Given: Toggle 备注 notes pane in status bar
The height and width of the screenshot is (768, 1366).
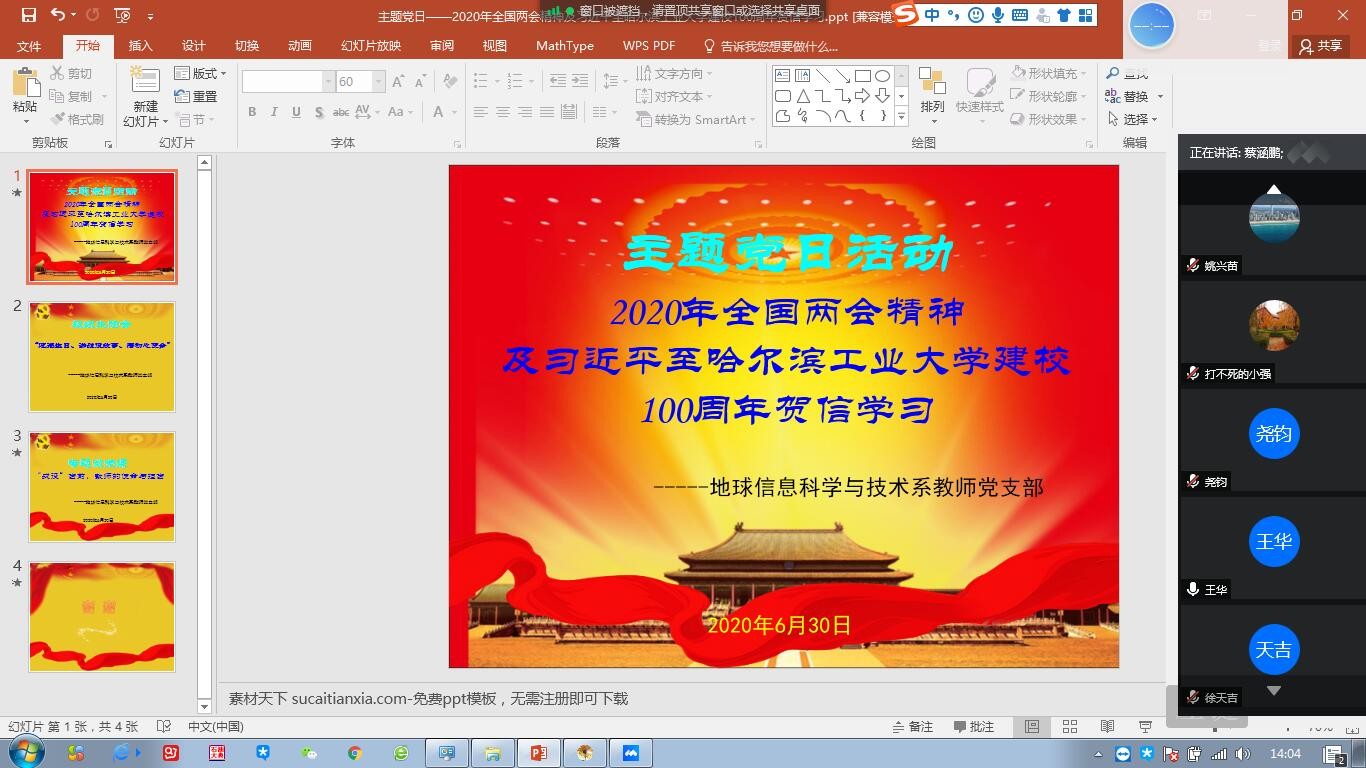Looking at the screenshot, I should pos(912,727).
